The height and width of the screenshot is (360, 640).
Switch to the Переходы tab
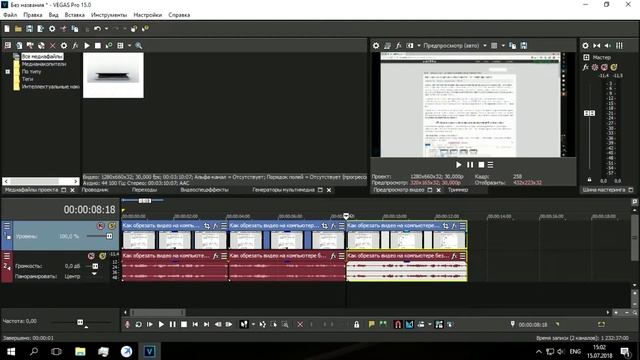(144, 190)
